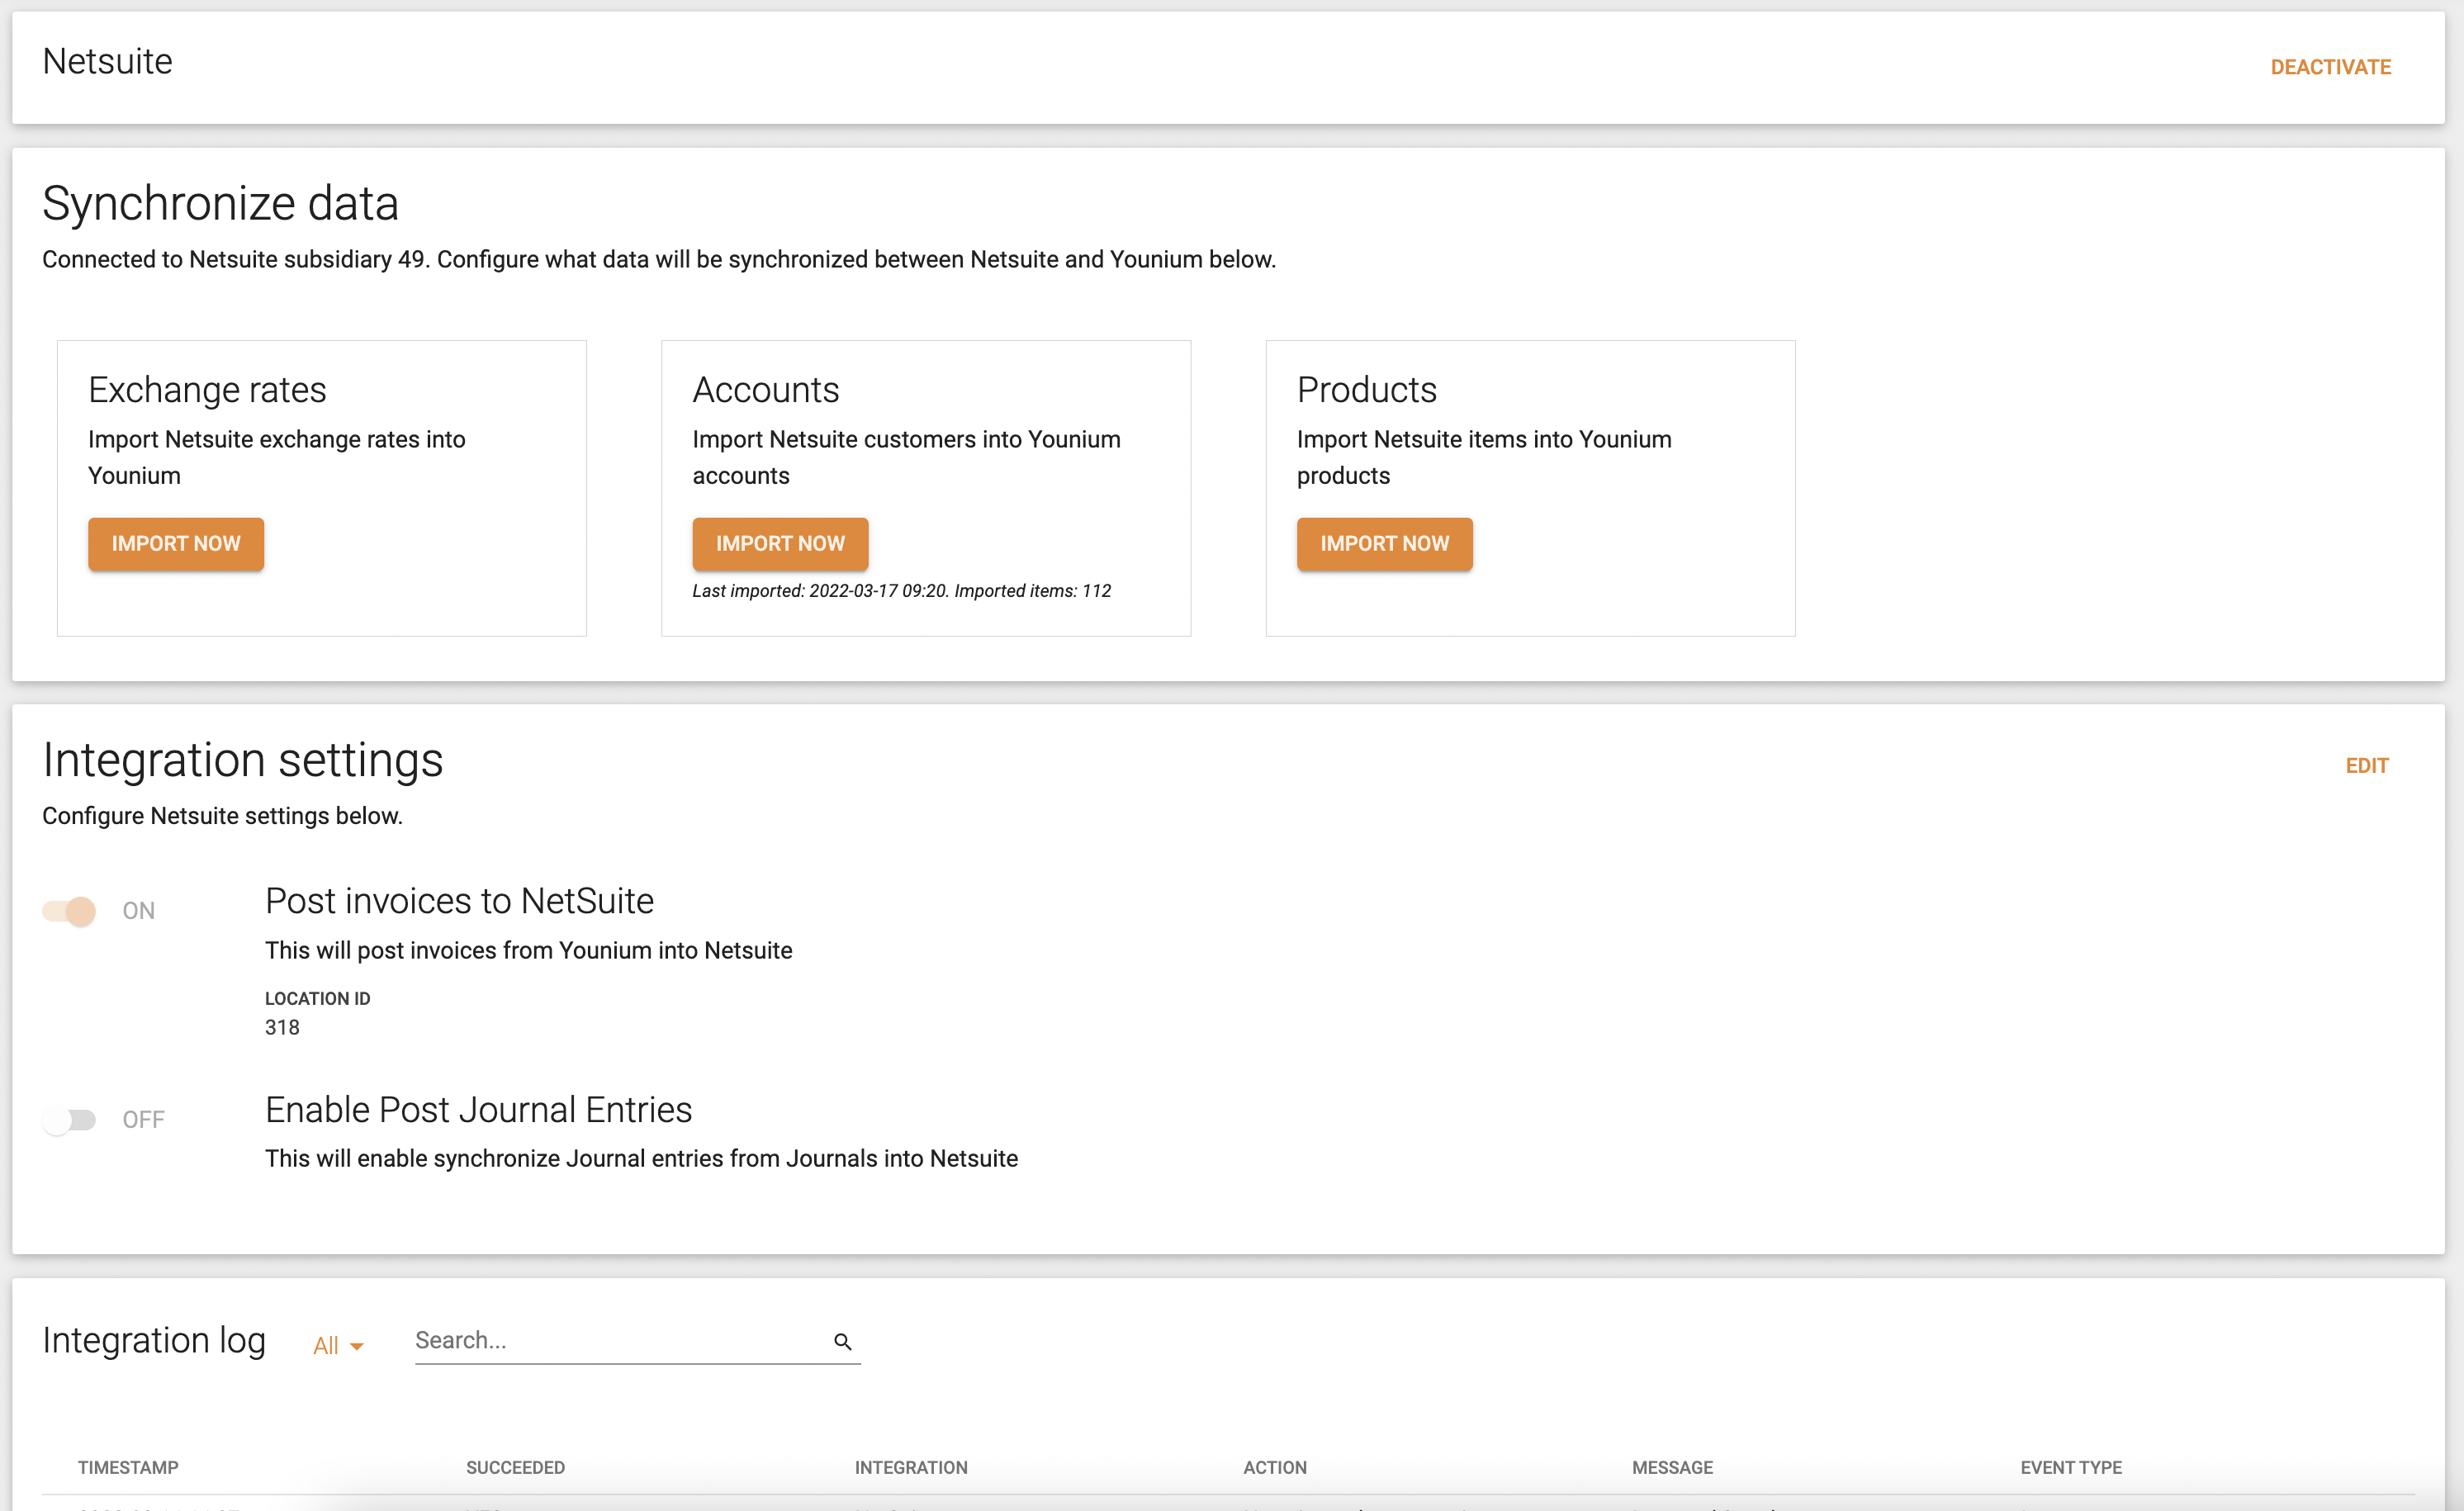
Task: Sort log by Timestamp column
Action: point(128,1467)
